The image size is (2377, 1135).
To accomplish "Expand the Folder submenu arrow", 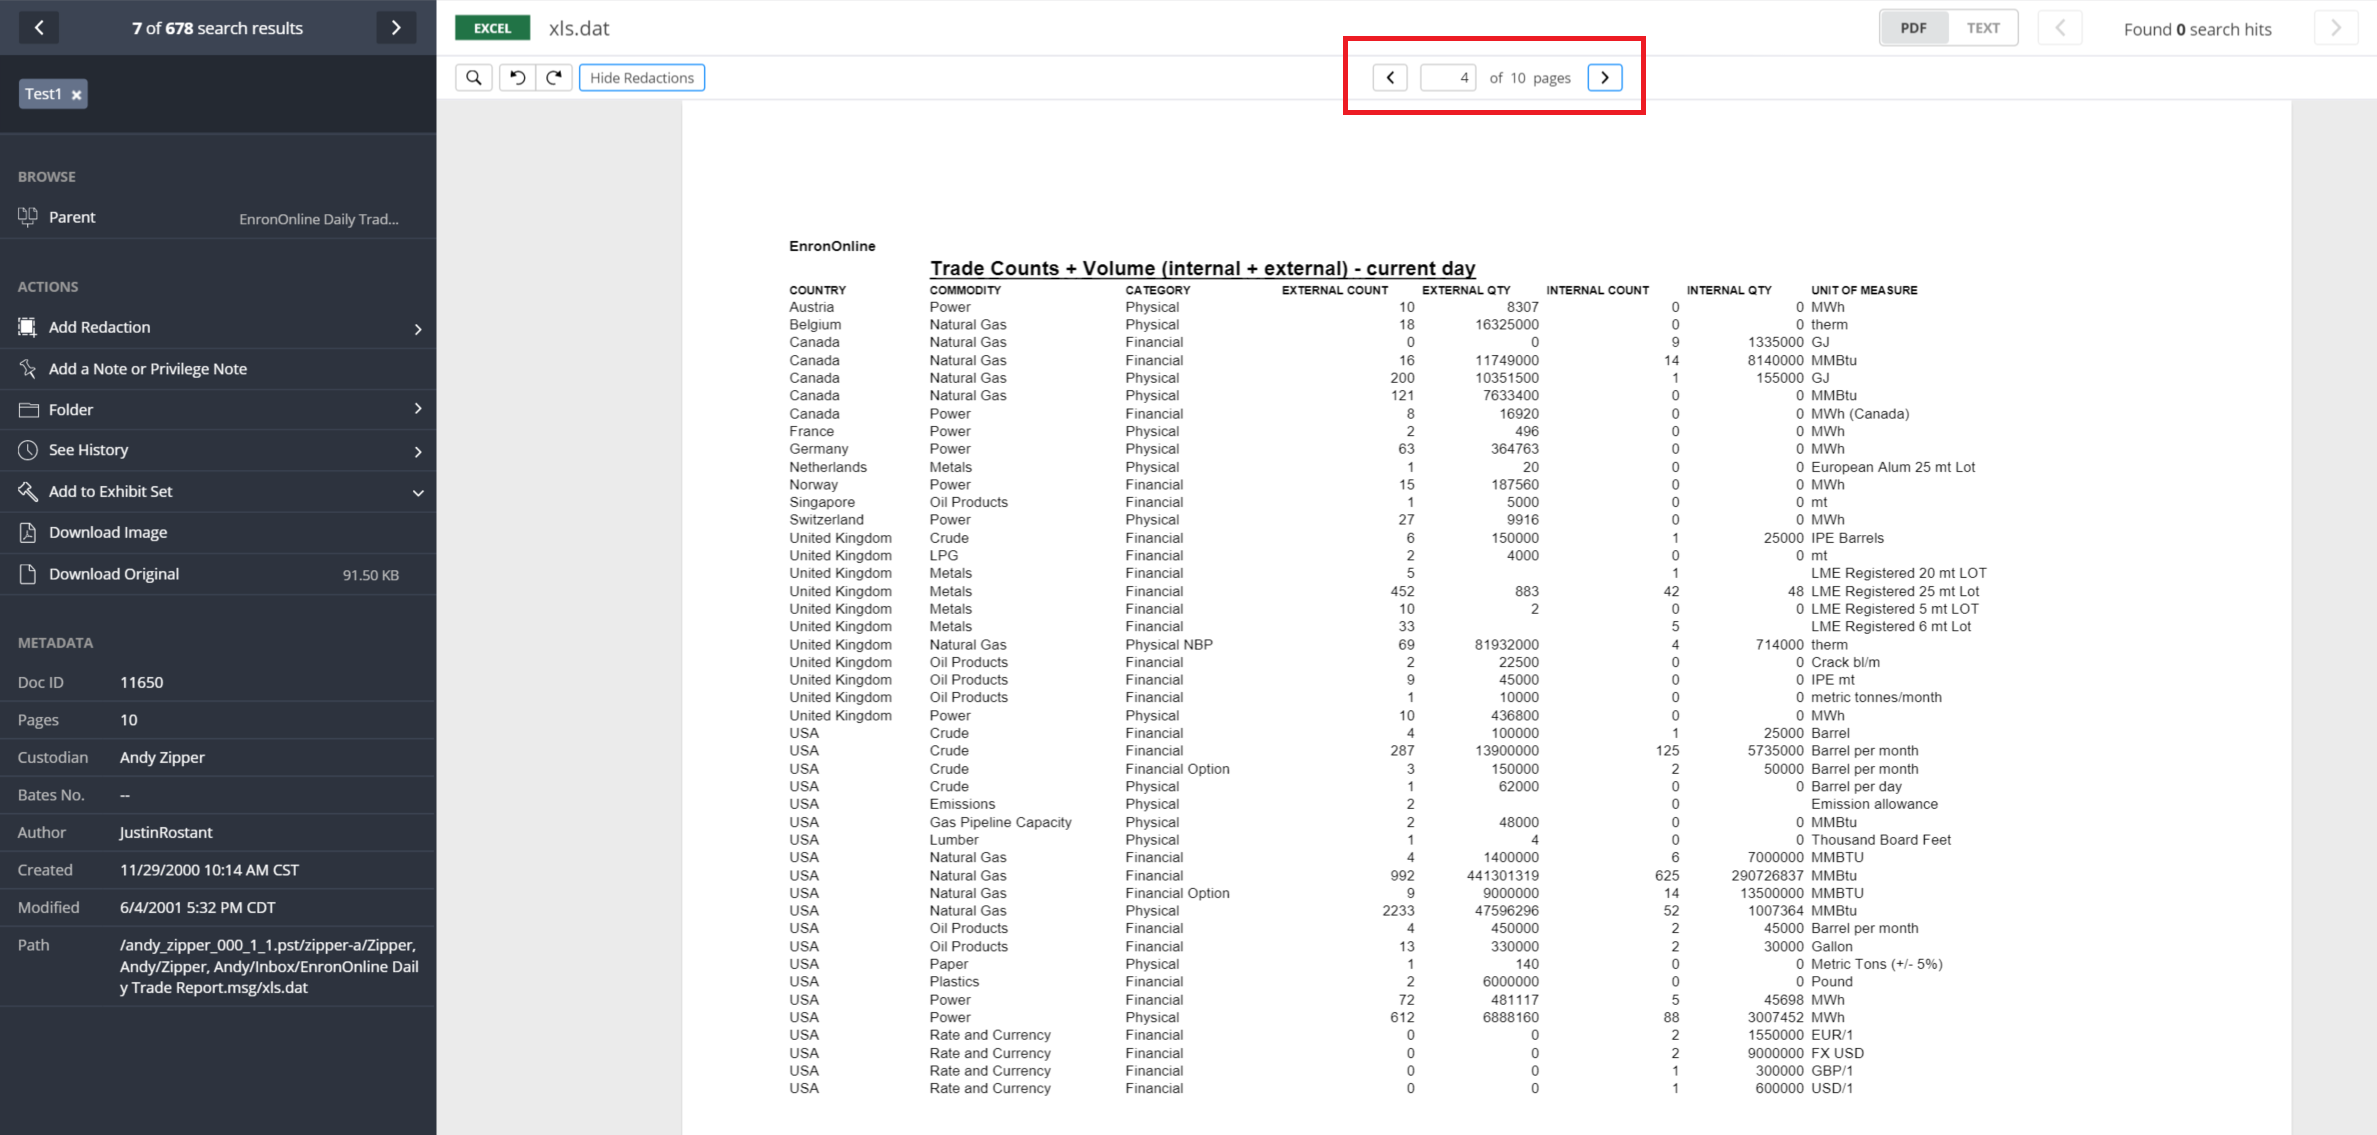I will click(418, 409).
